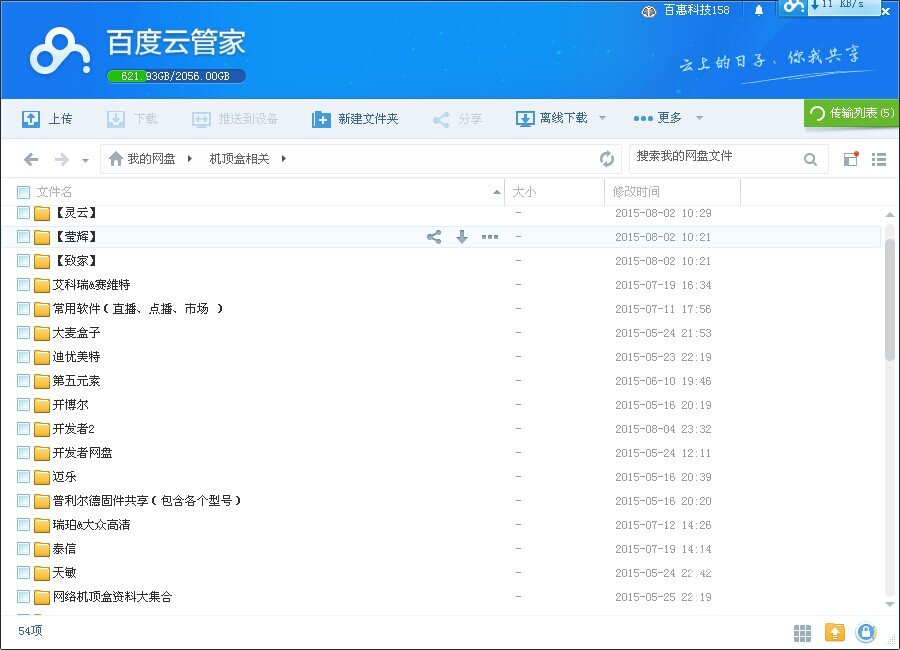This screenshot has height=650, width=900.
Task: Expand the arrow after 我的网盘 breadcrumb
Action: point(189,158)
